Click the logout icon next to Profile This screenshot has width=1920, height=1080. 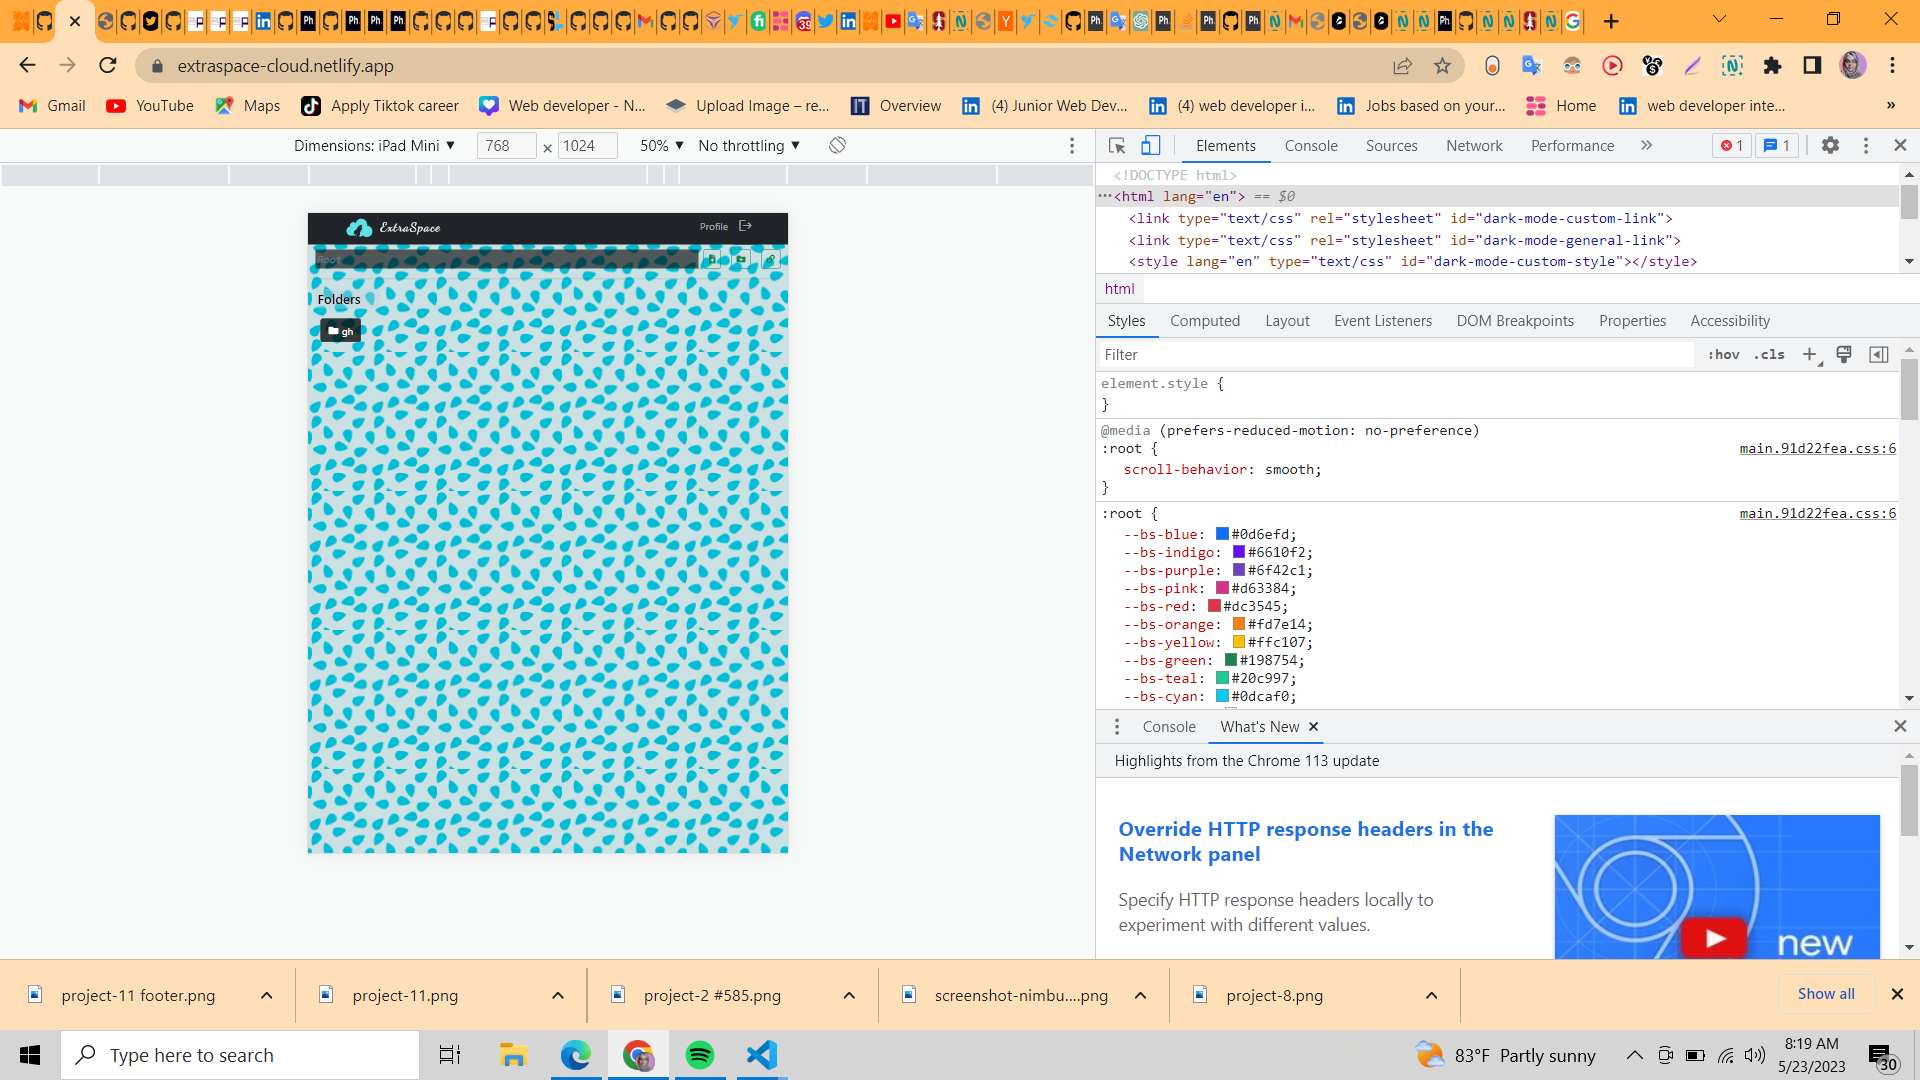point(745,225)
